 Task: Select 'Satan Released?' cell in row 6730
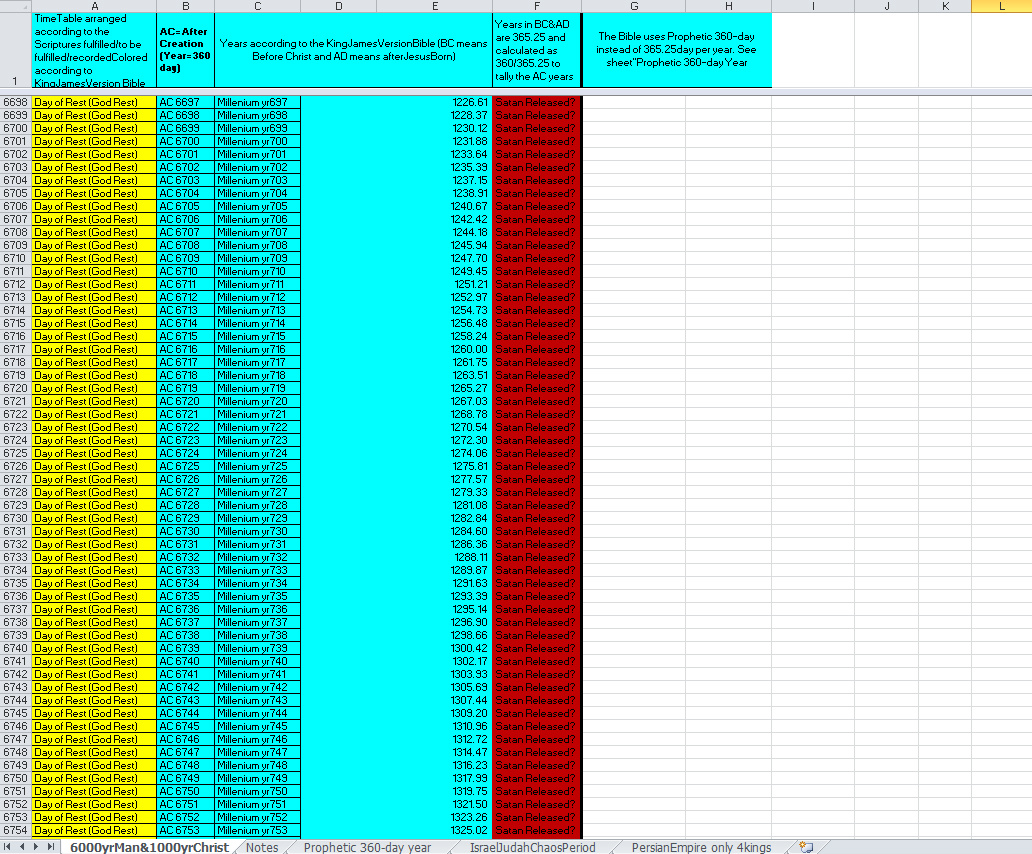pos(537,518)
